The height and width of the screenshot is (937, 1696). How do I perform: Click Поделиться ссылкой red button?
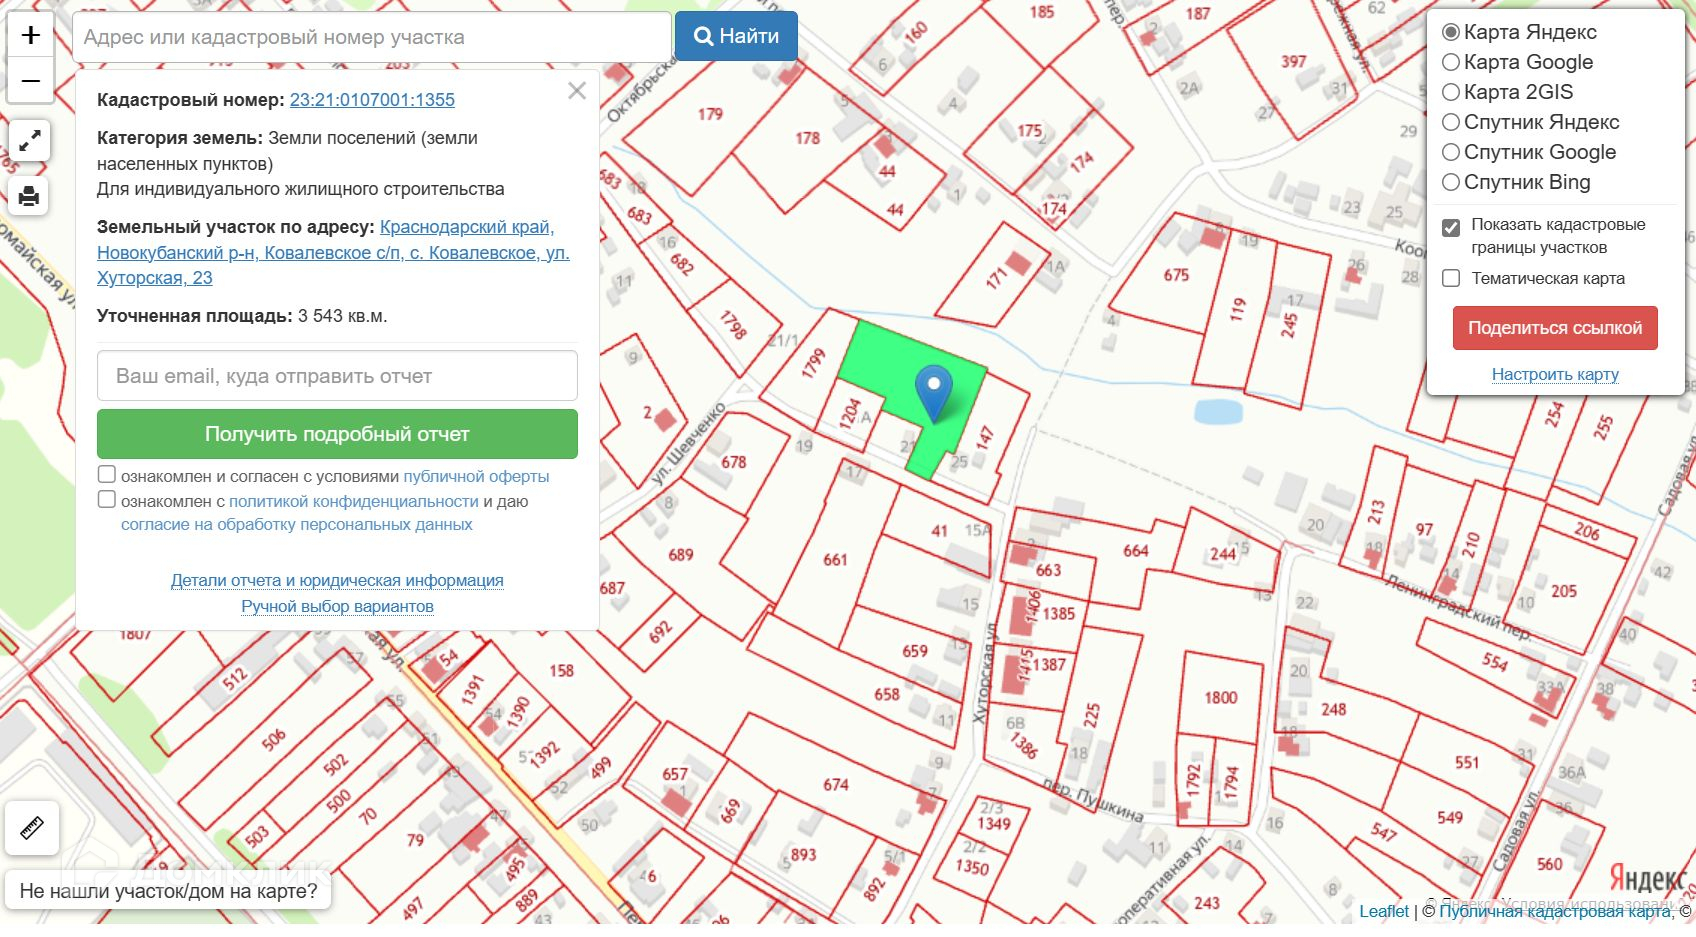[x=1554, y=328]
